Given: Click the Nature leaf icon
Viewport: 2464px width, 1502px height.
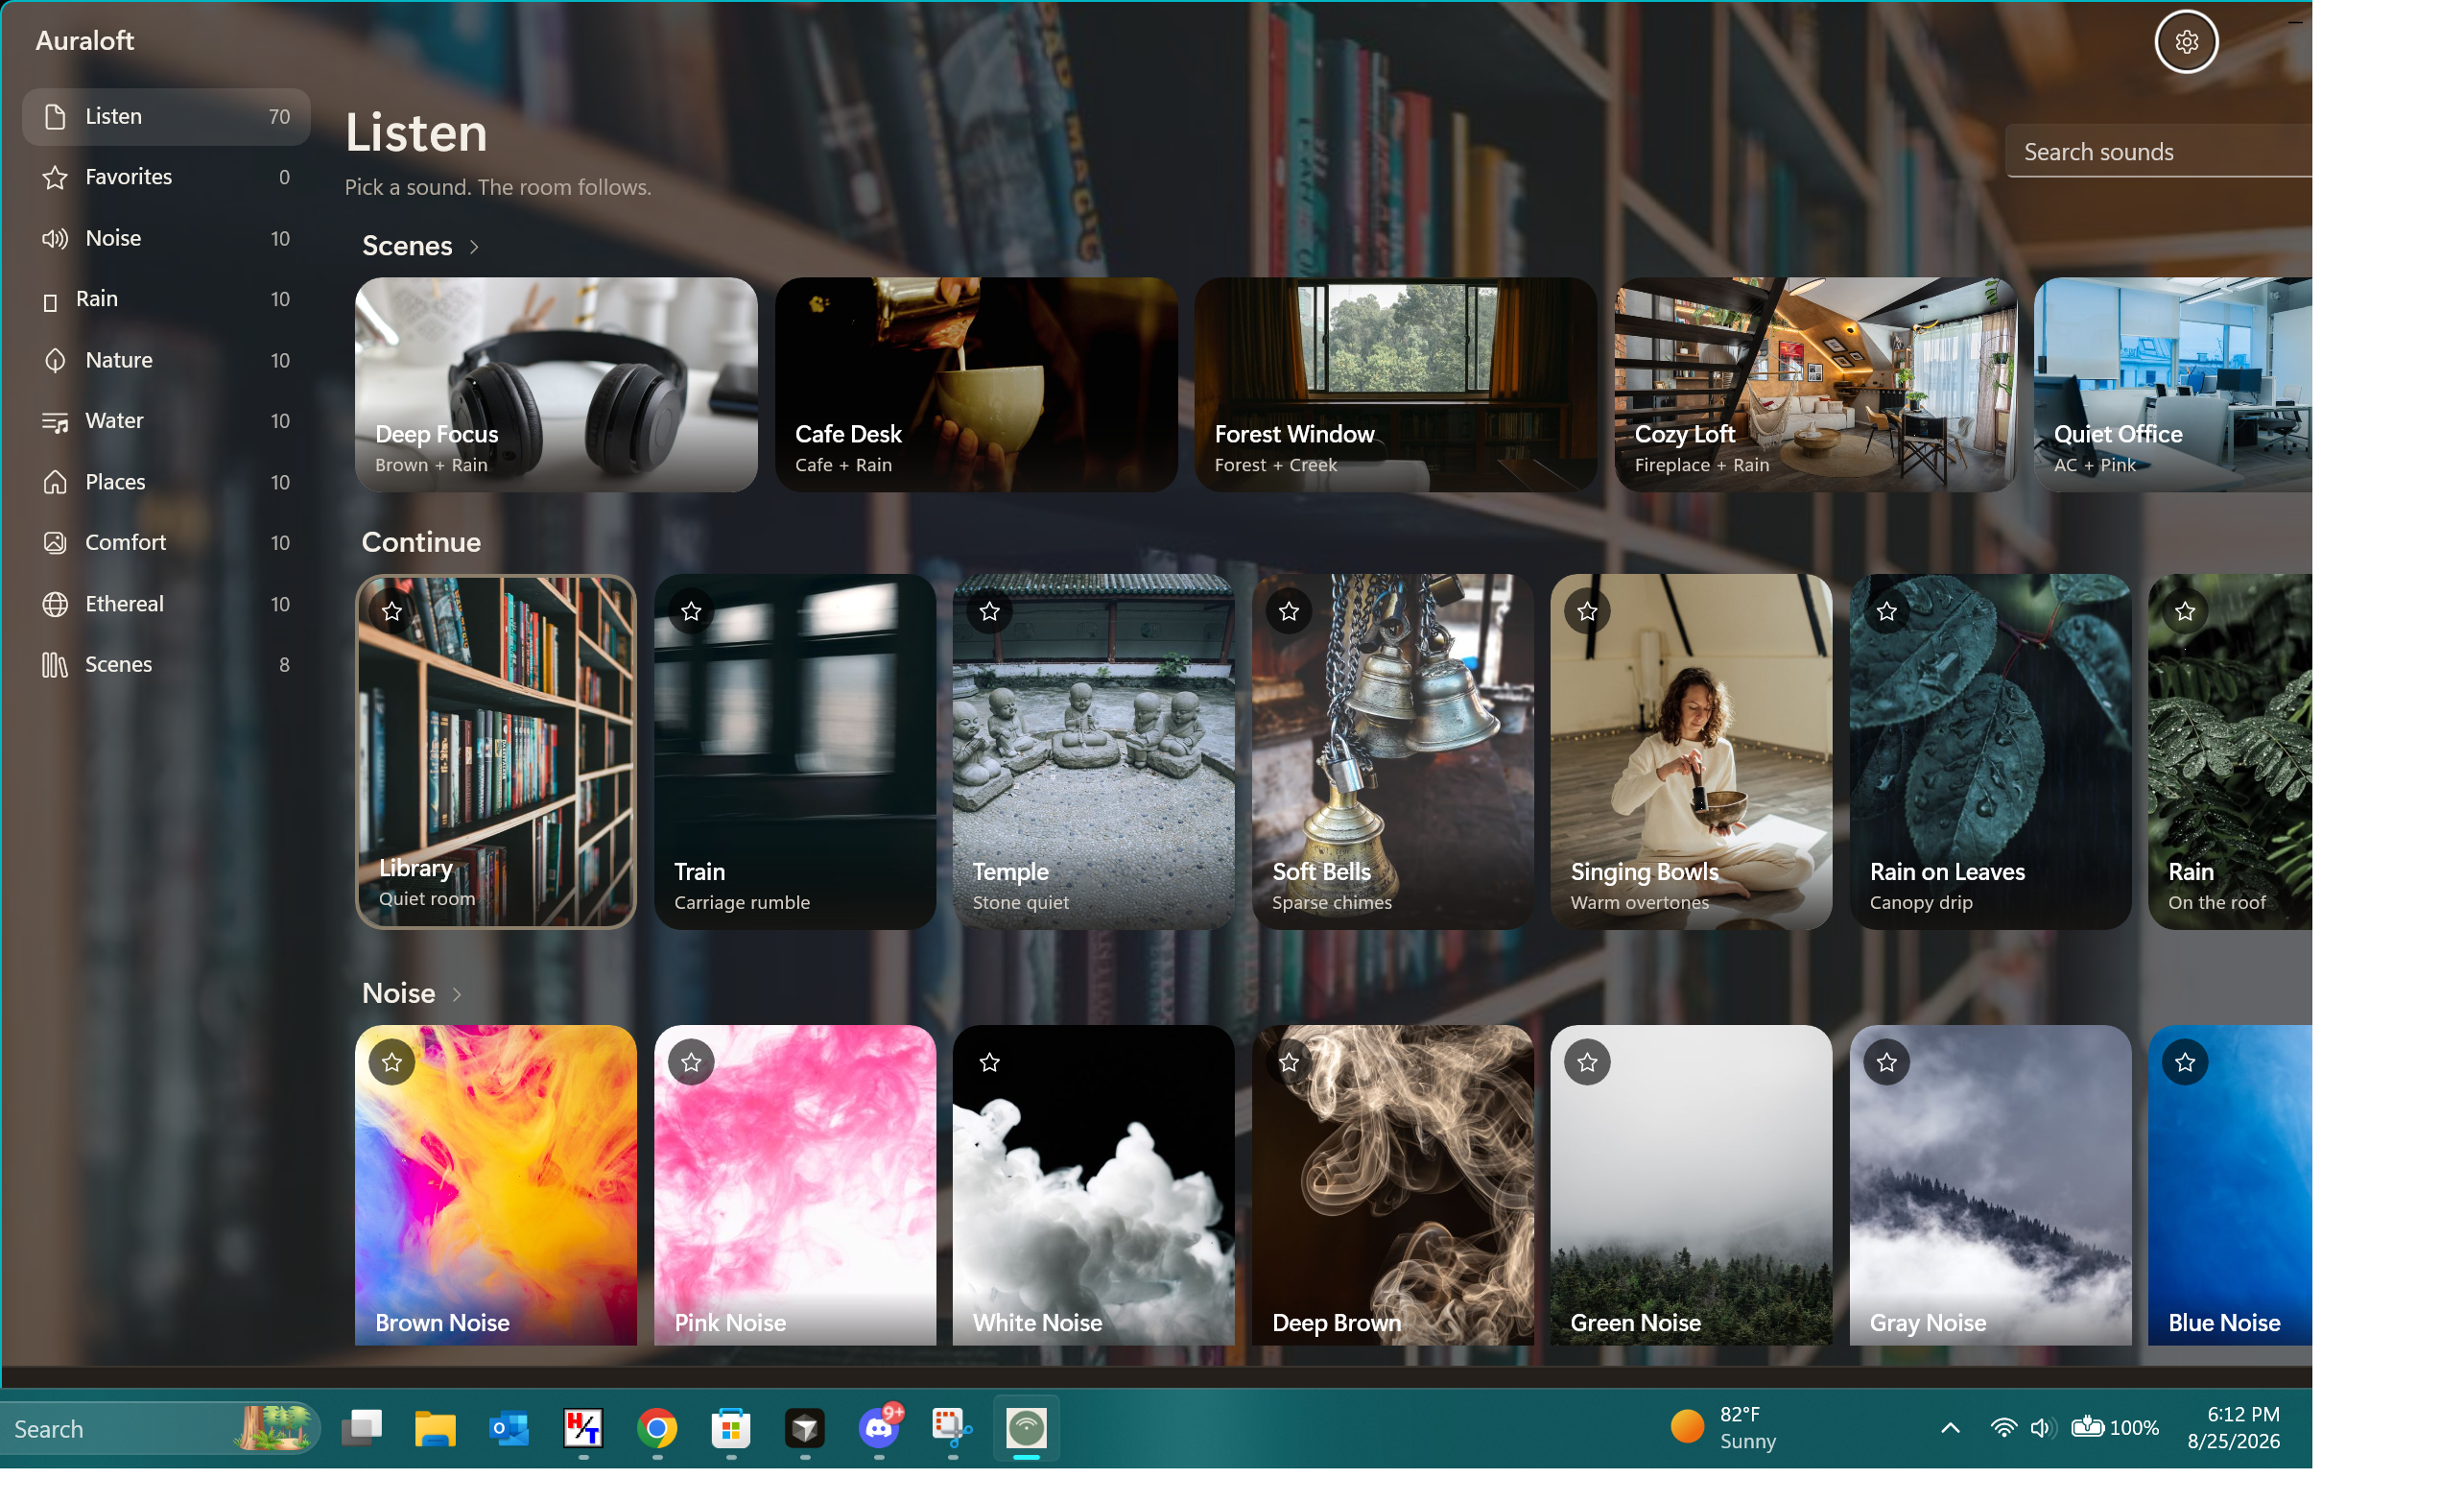Looking at the screenshot, I should (x=55, y=360).
